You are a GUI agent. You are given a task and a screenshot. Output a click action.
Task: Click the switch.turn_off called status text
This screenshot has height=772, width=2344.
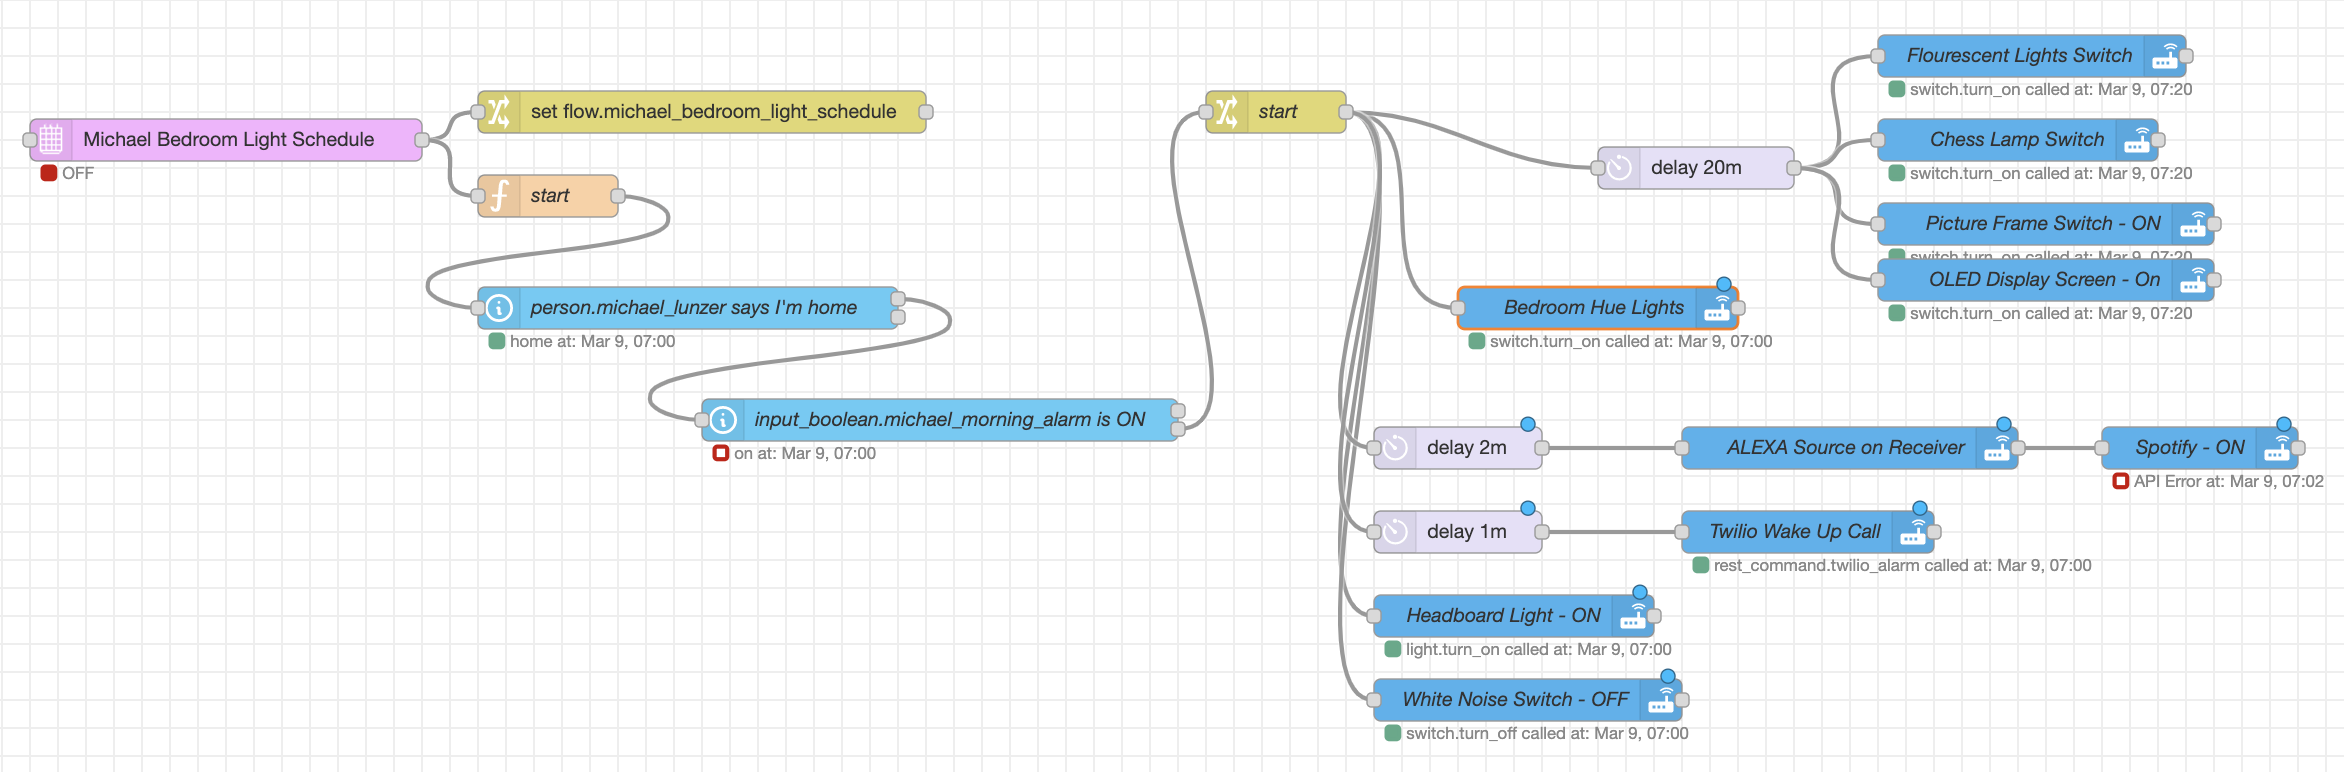pyautogui.click(x=1547, y=734)
